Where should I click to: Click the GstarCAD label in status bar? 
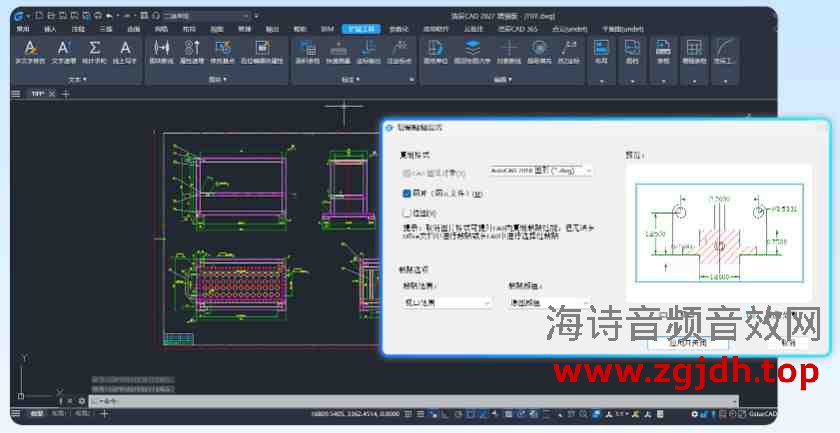pyautogui.click(x=763, y=414)
